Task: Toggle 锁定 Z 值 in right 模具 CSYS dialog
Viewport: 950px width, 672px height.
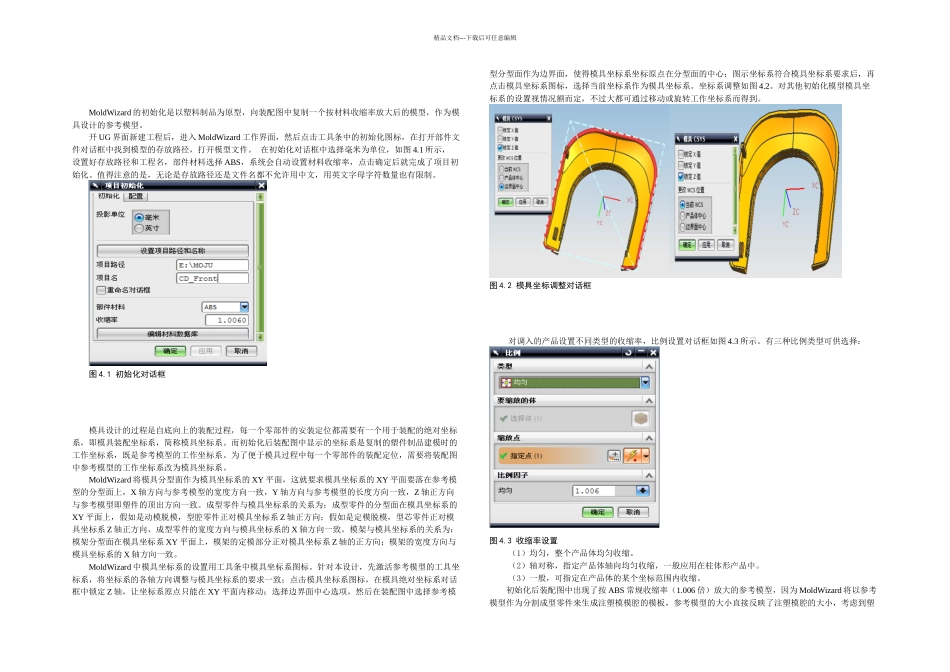Action: point(681,176)
